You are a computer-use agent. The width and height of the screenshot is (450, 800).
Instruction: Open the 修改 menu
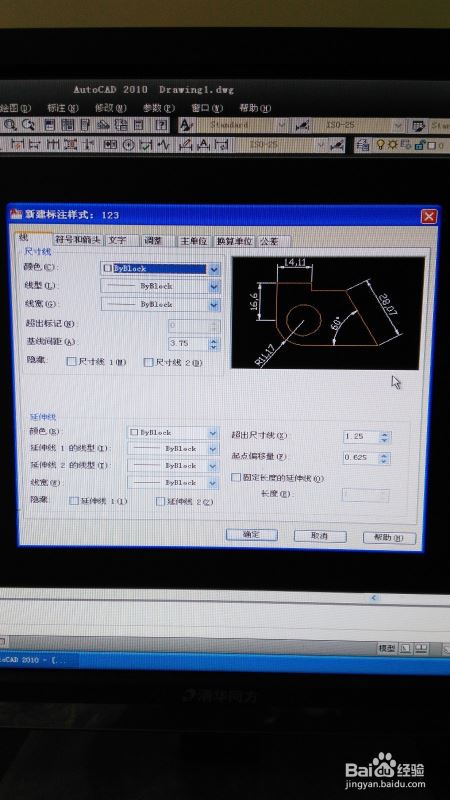coord(110,108)
